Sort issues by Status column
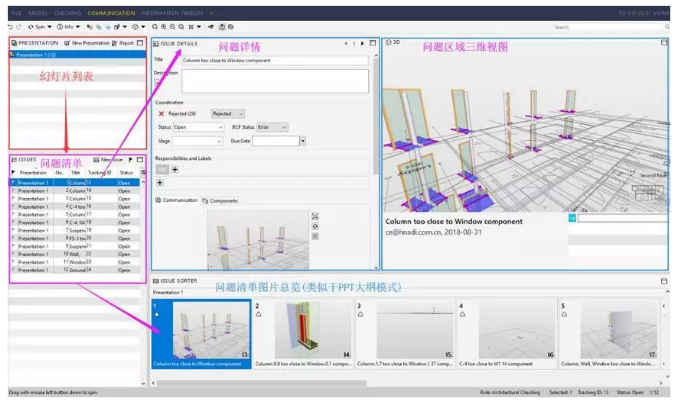 pyautogui.click(x=126, y=173)
